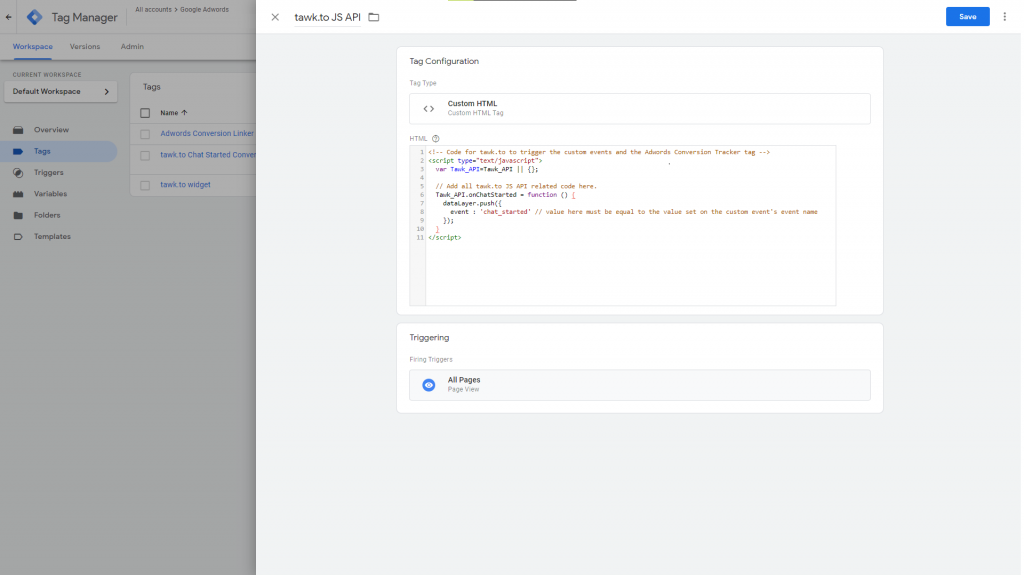Switch to the Versions tab
This screenshot has height=575, width=1024.
85,46
